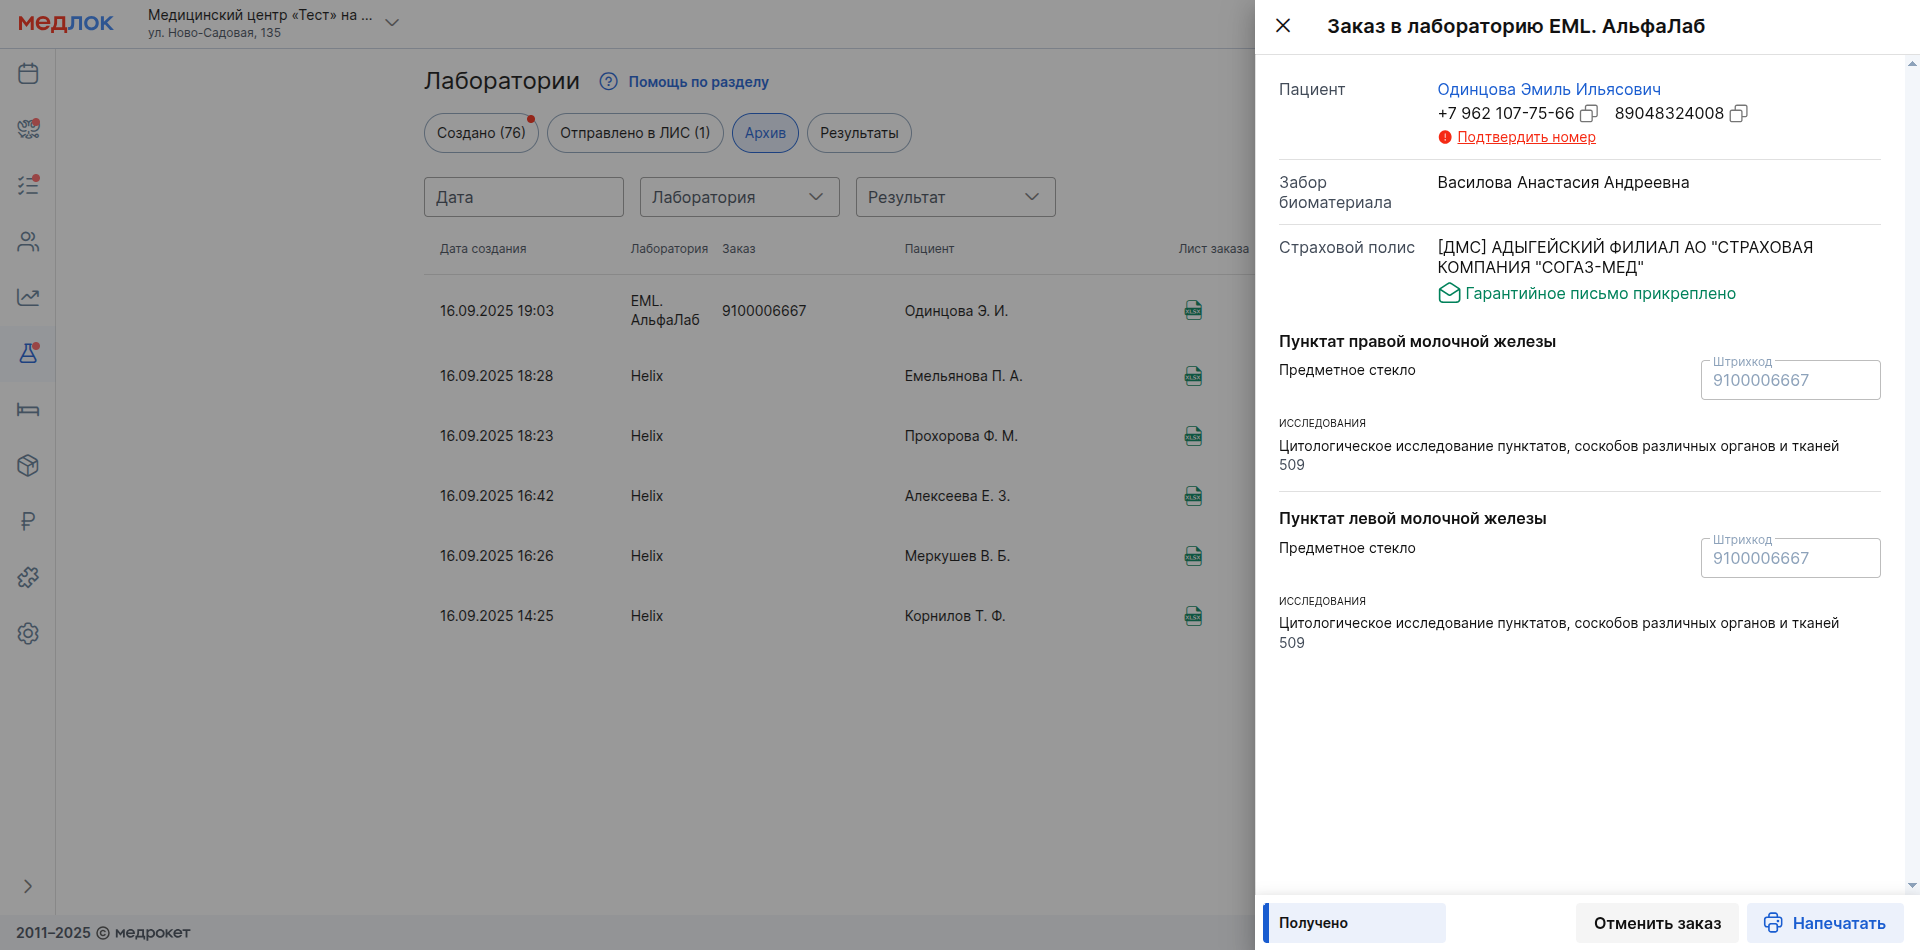Open the puzzle integrations icon in the sidebar

click(x=28, y=577)
